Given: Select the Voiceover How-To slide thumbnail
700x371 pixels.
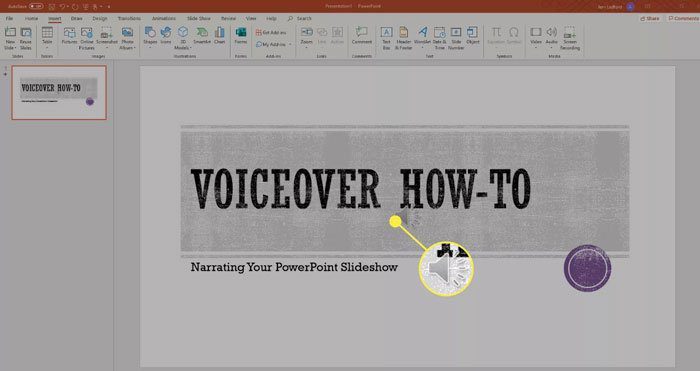Looking at the screenshot, I should click(x=59, y=93).
